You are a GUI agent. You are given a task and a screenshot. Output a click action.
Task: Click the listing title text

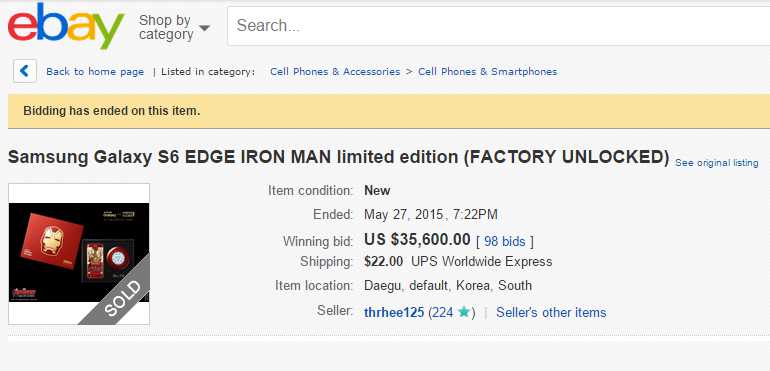pyautogui.click(x=338, y=157)
